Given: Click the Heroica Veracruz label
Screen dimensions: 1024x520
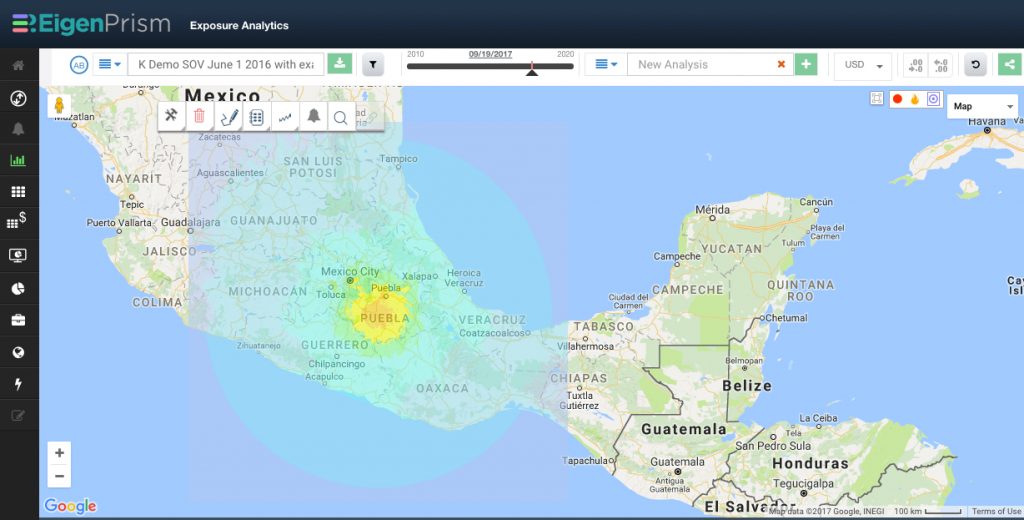Looking at the screenshot, I should tap(464, 278).
